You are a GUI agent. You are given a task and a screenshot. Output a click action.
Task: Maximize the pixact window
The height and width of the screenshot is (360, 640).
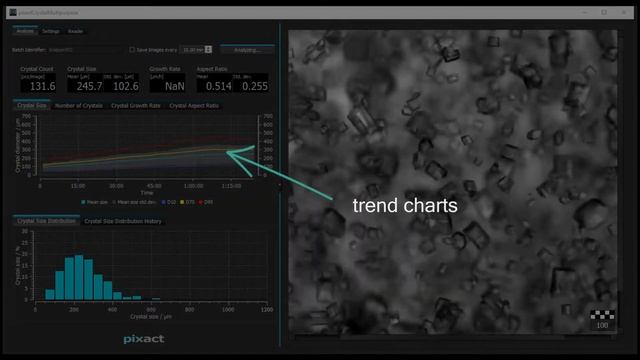[604, 12]
